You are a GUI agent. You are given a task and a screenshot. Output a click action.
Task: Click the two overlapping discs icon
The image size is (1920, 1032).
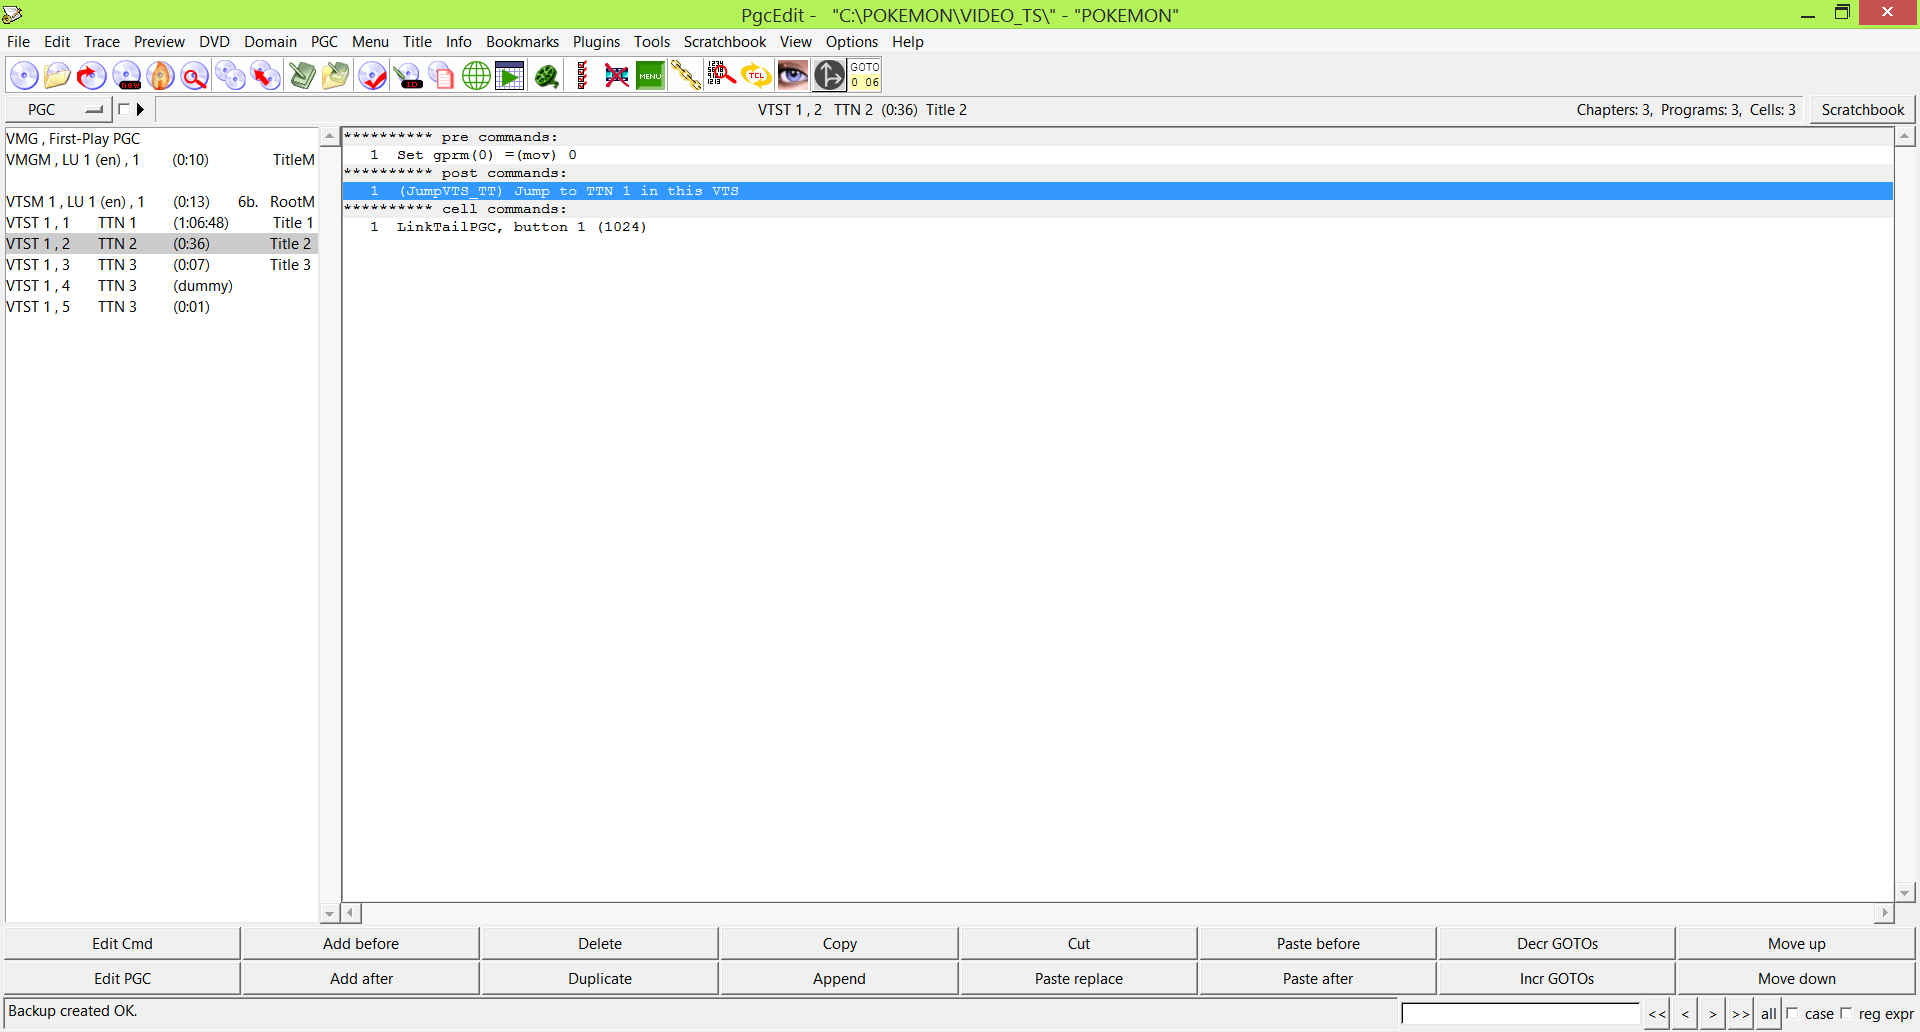pyautogui.click(x=230, y=75)
